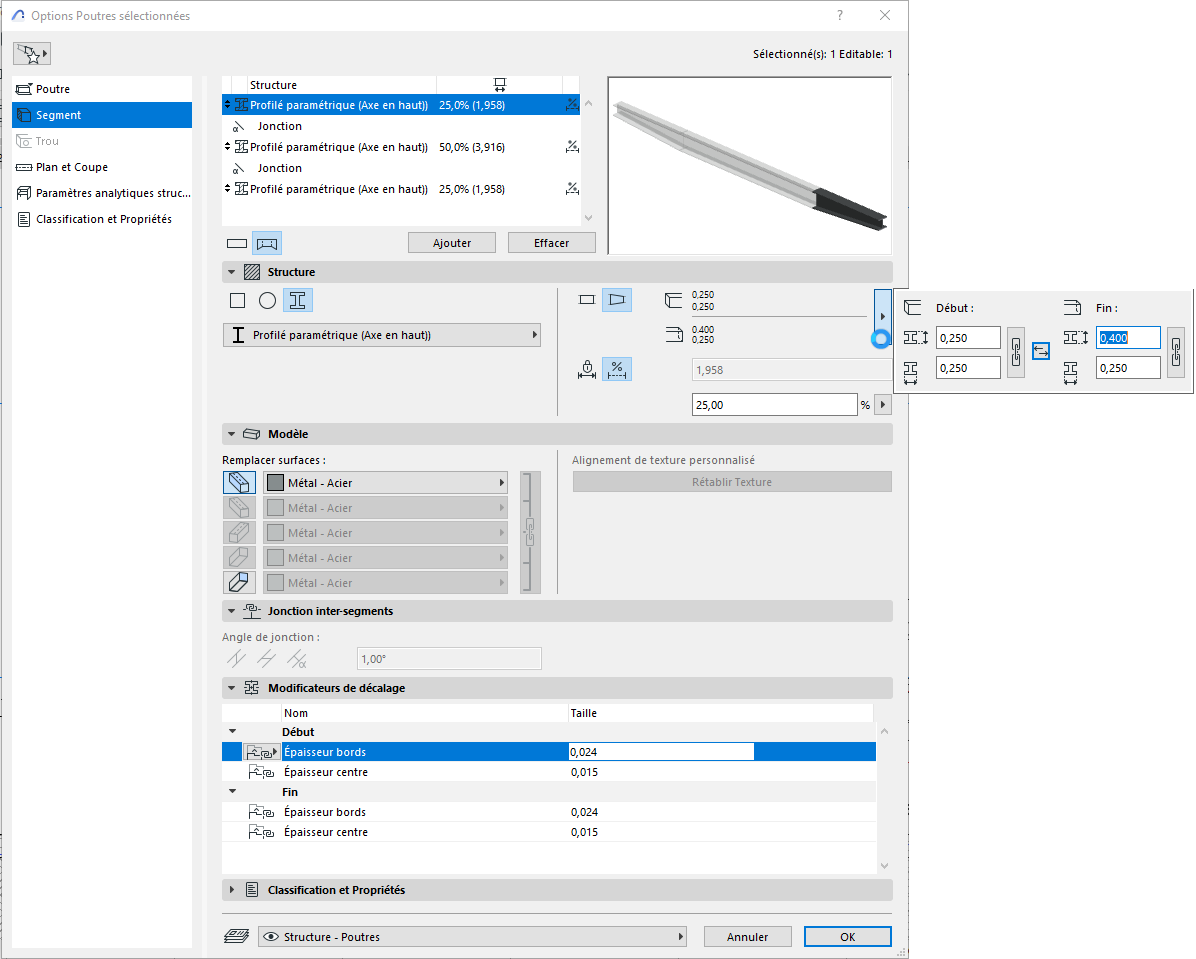Open the Structure - Poutres layer dropdown

click(x=472, y=937)
